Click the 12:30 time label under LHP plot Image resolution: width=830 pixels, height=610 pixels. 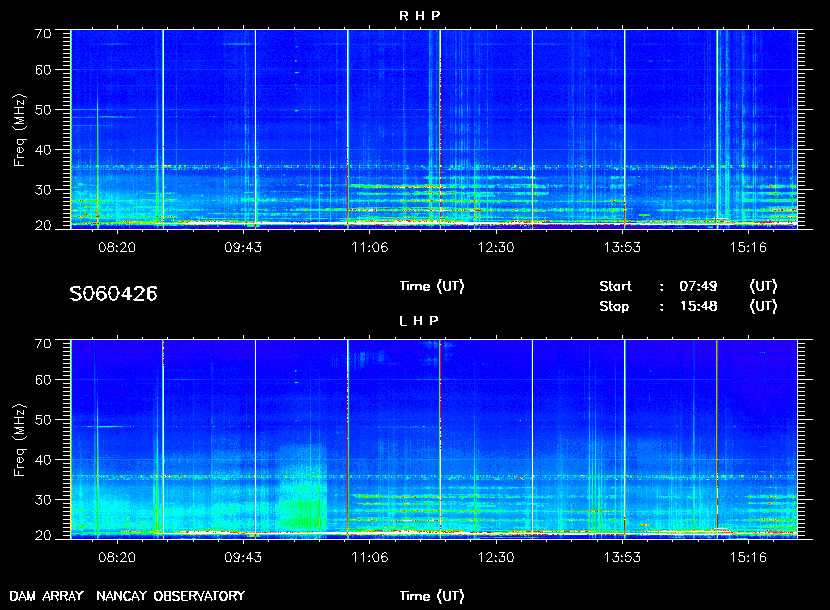coord(496,558)
